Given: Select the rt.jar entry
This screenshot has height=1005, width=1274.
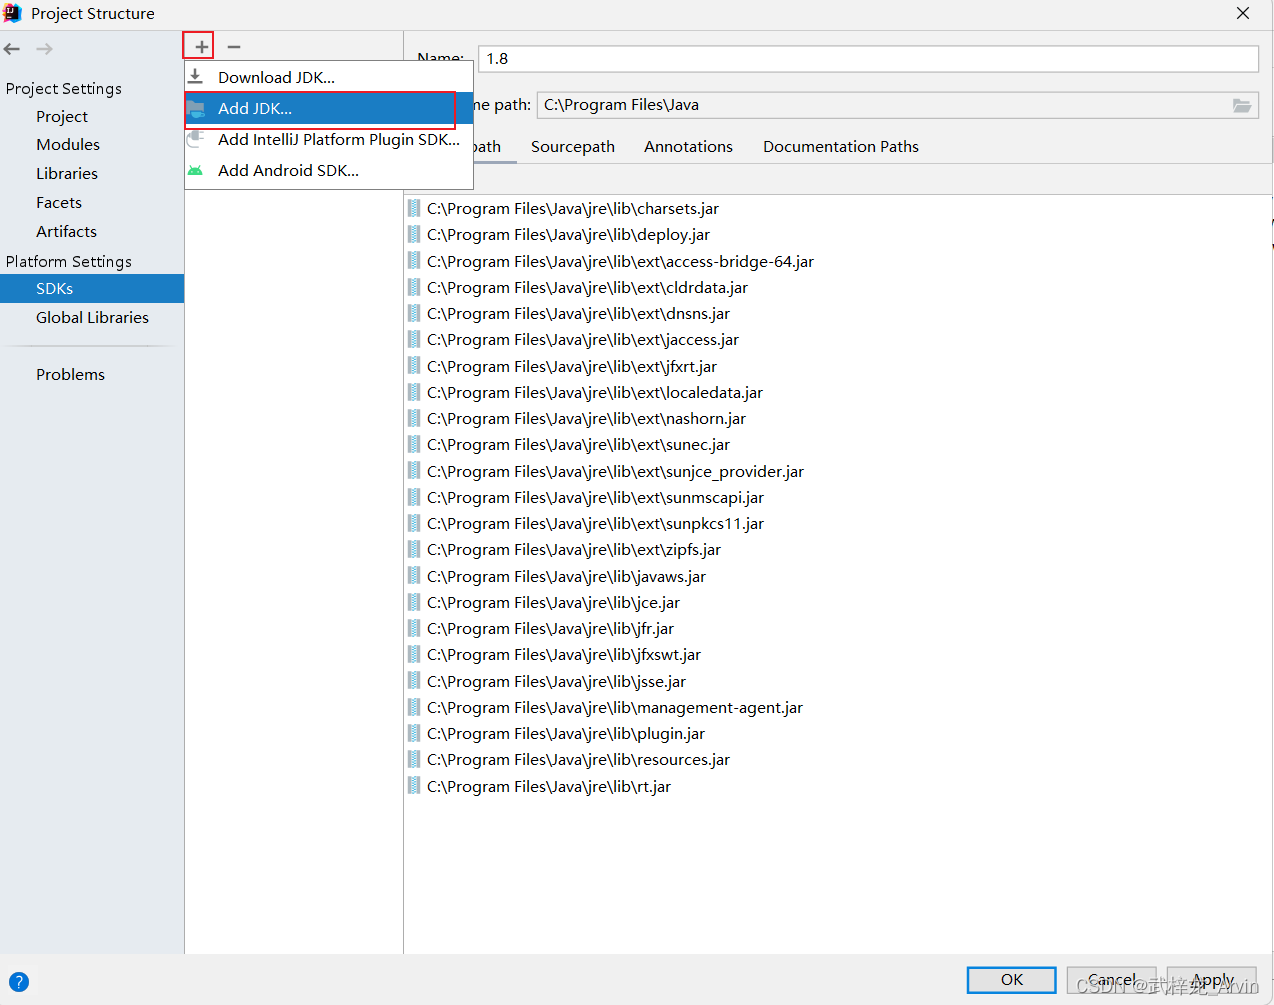Looking at the screenshot, I should point(549,786).
